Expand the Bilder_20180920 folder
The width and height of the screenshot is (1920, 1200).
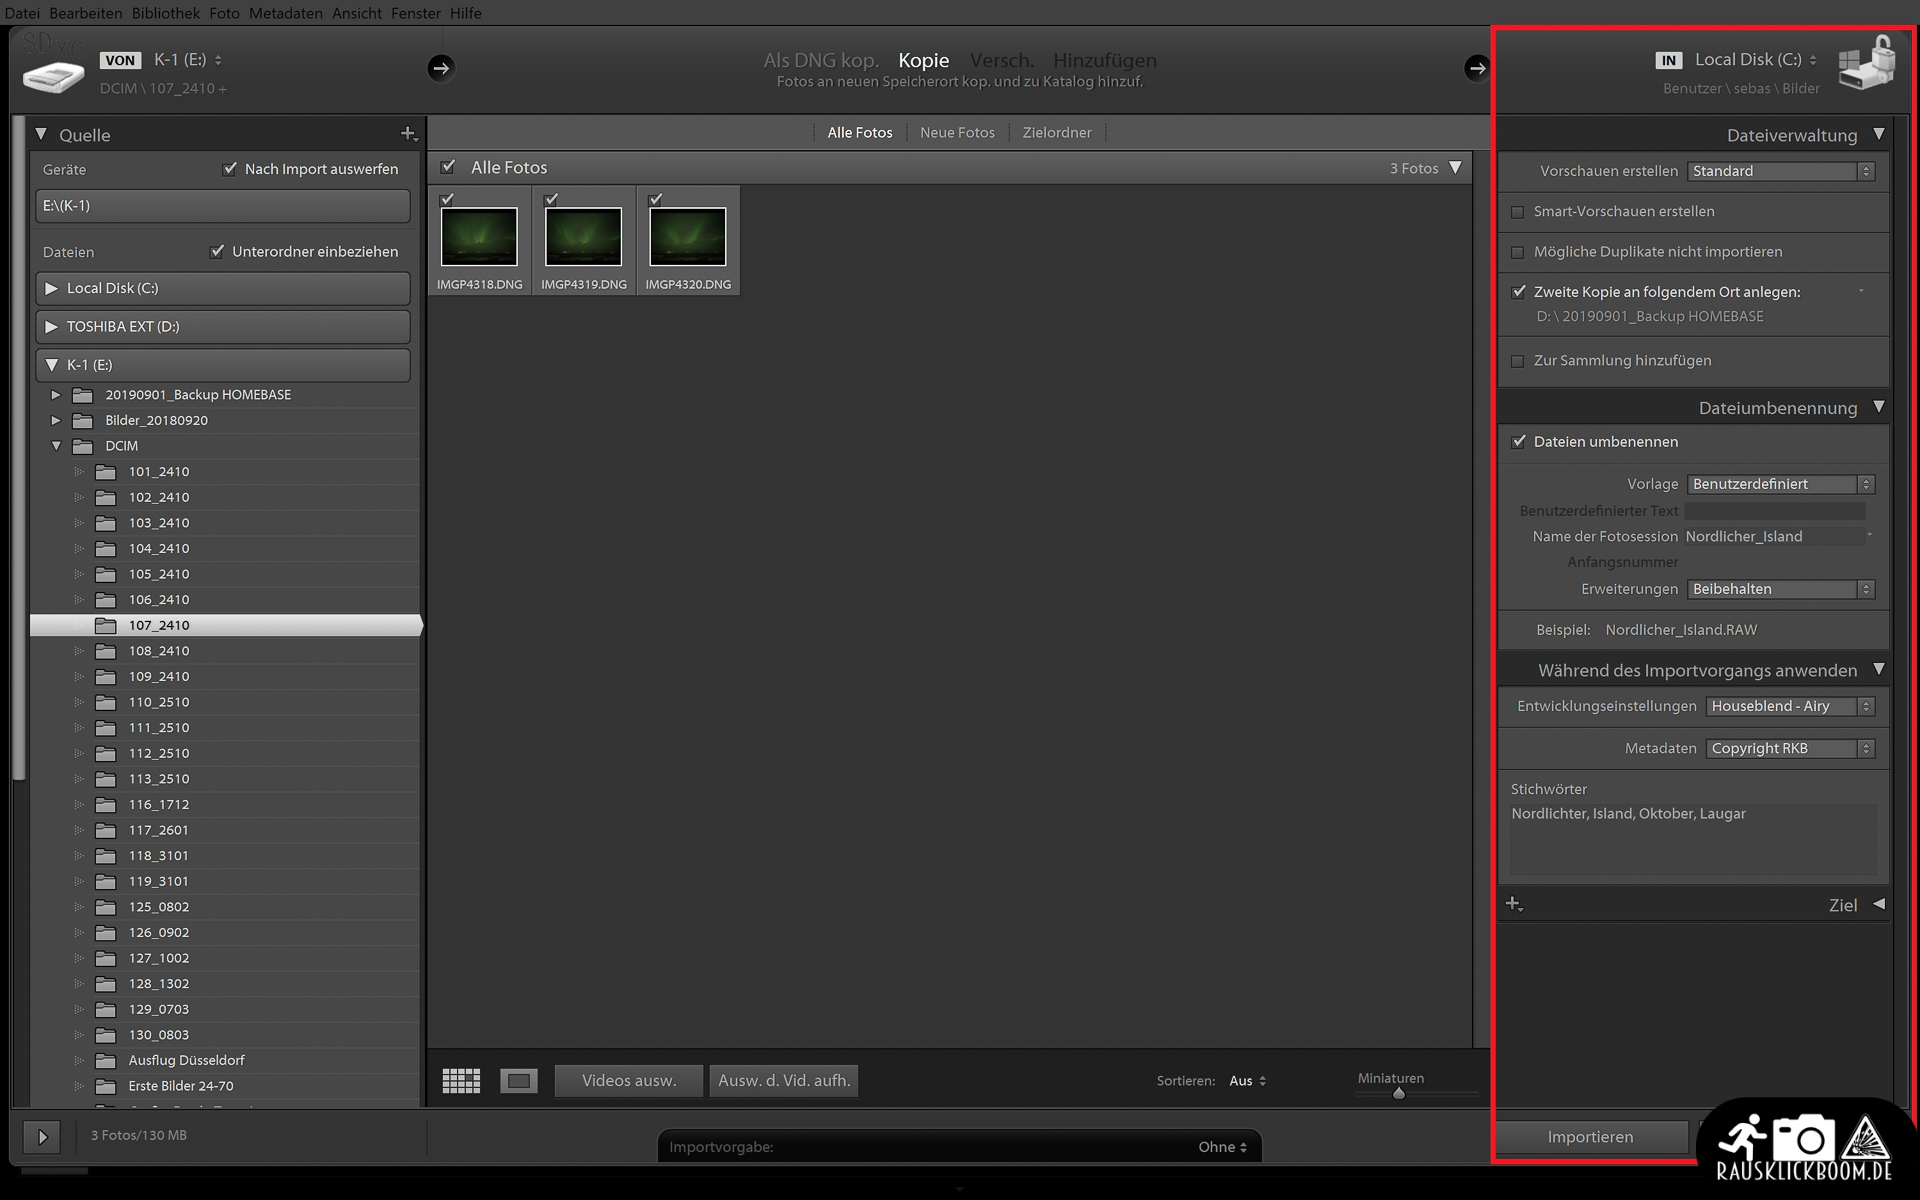(56, 420)
